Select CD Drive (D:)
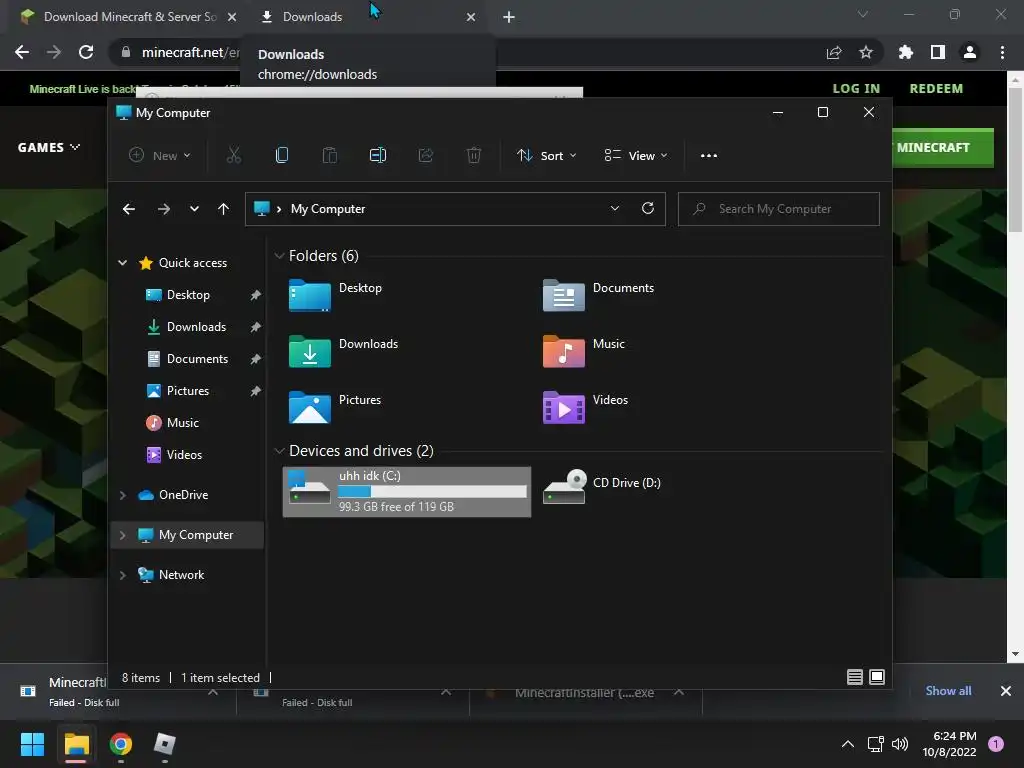The width and height of the screenshot is (1024, 768). coord(602,487)
